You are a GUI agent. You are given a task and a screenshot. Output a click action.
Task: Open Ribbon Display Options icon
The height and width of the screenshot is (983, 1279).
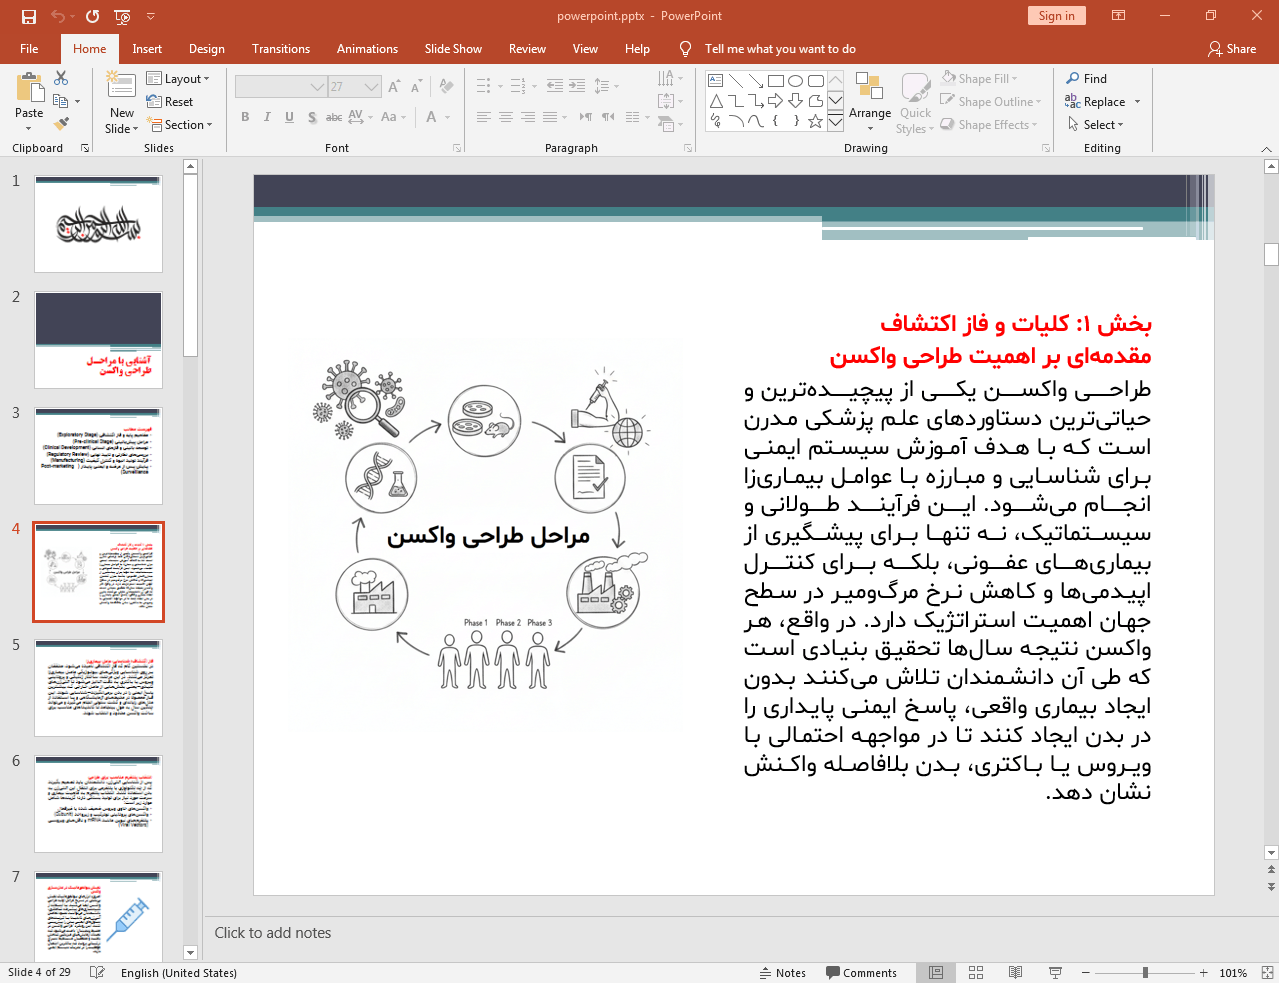tap(1119, 16)
